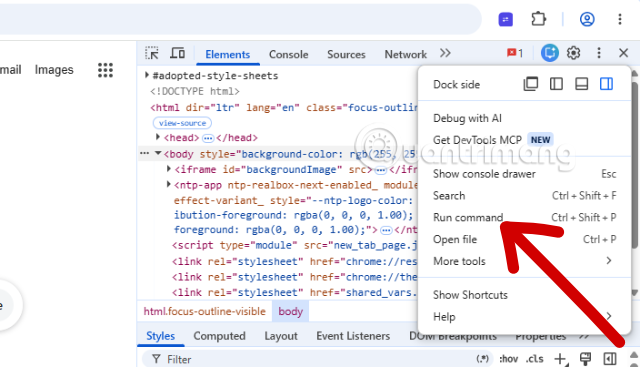This screenshot has width=640, height=367.
Task: Dock DevTools to the left
Action: (x=556, y=84)
